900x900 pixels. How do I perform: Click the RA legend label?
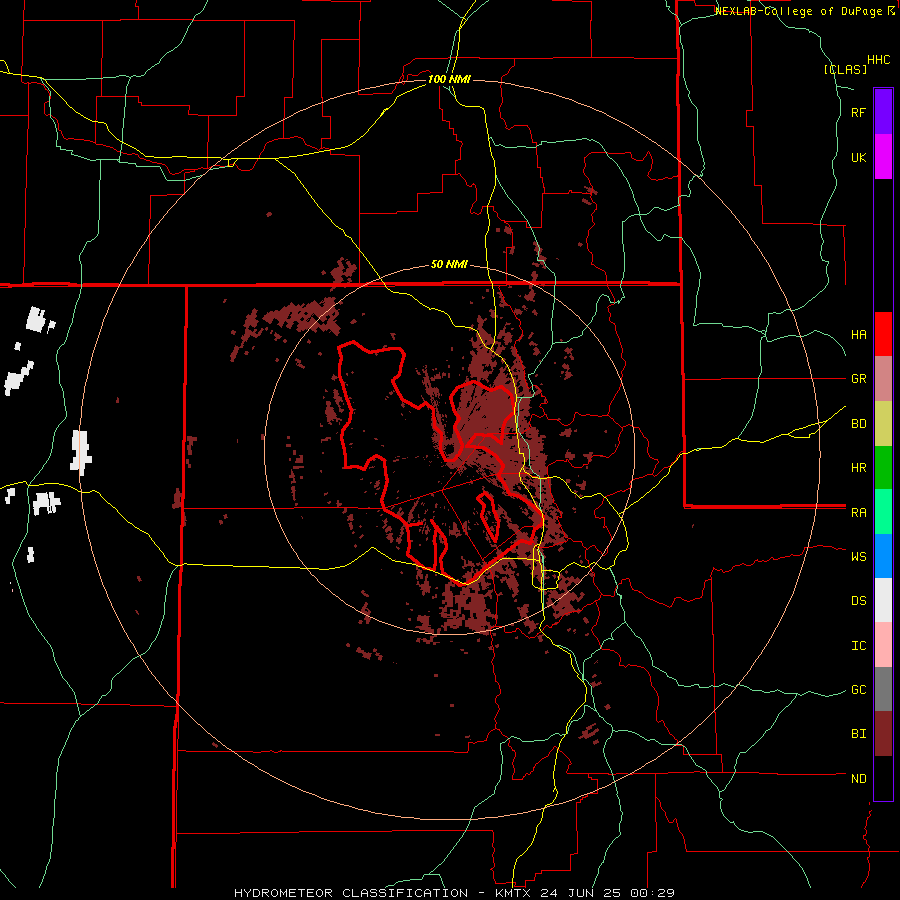point(858,513)
